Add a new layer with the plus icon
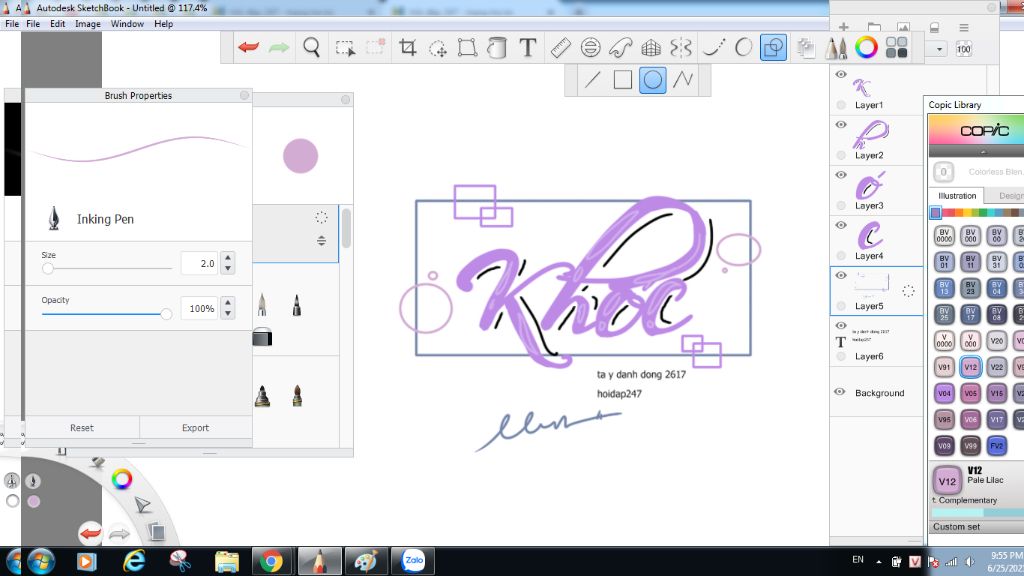 click(844, 27)
